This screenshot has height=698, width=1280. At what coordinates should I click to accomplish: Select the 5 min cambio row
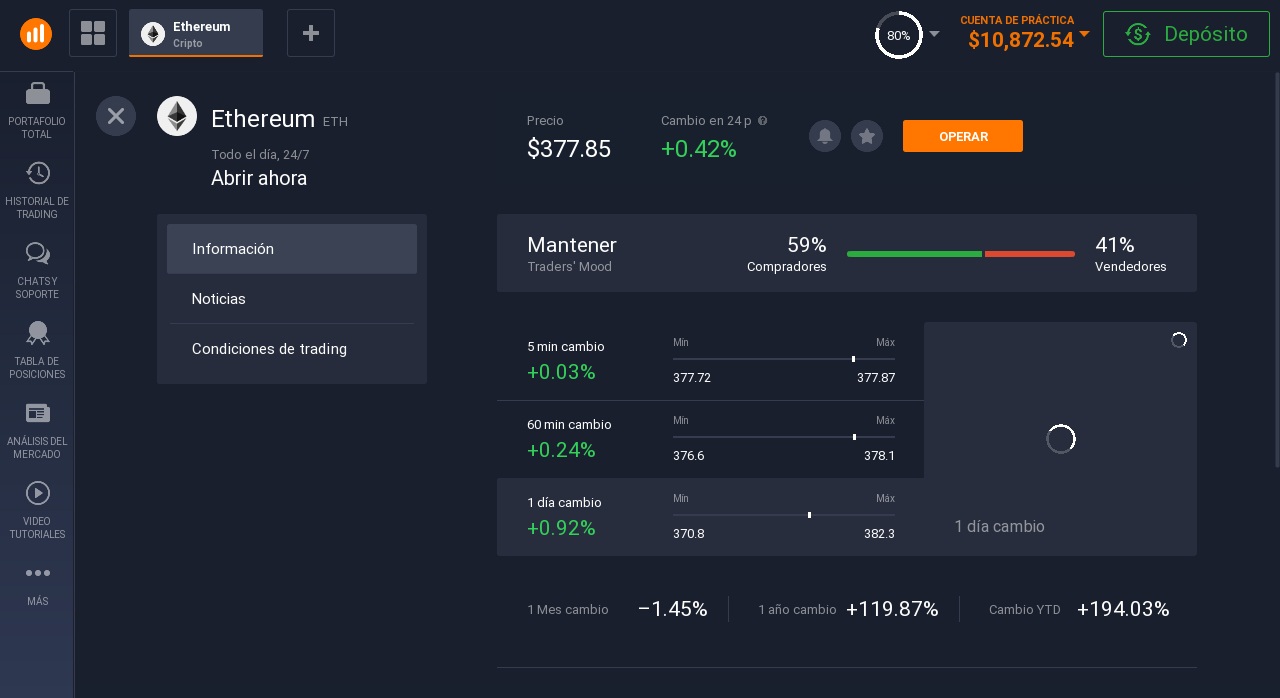710,361
